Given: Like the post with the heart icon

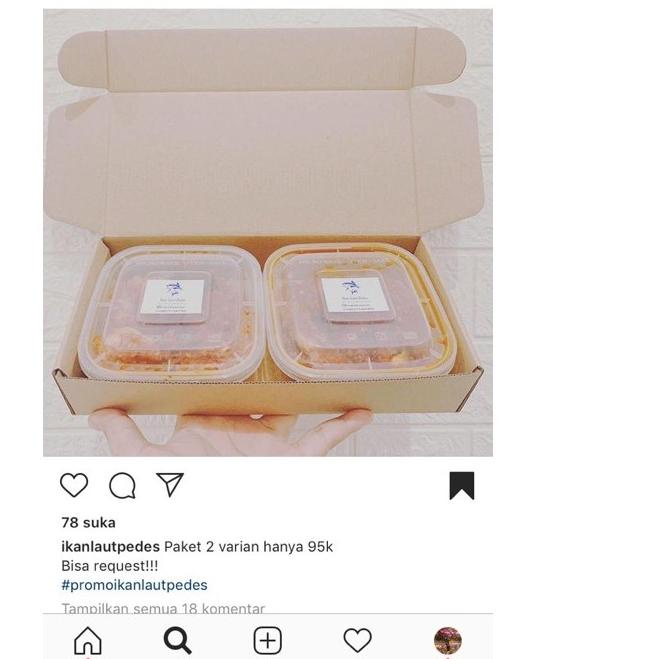Looking at the screenshot, I should 74,486.
